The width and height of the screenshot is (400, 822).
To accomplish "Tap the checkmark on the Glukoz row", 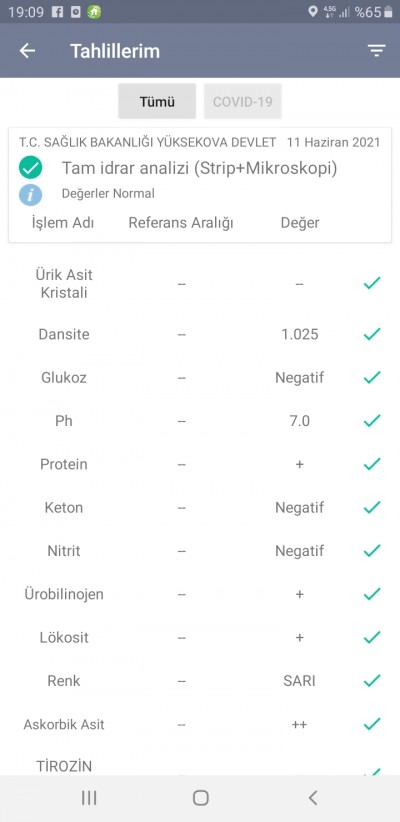I will [372, 377].
